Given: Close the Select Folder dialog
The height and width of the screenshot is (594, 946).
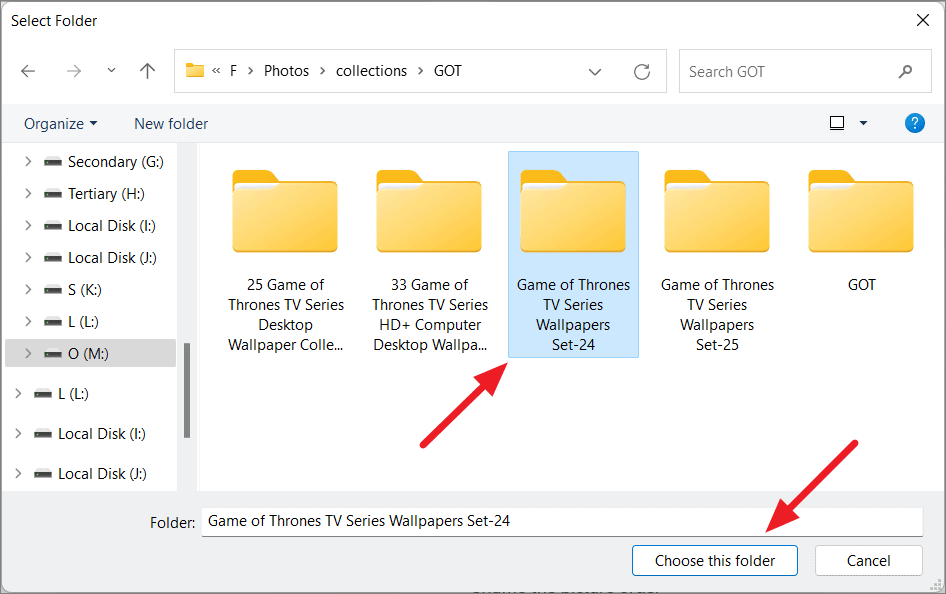Looking at the screenshot, I should point(922,21).
